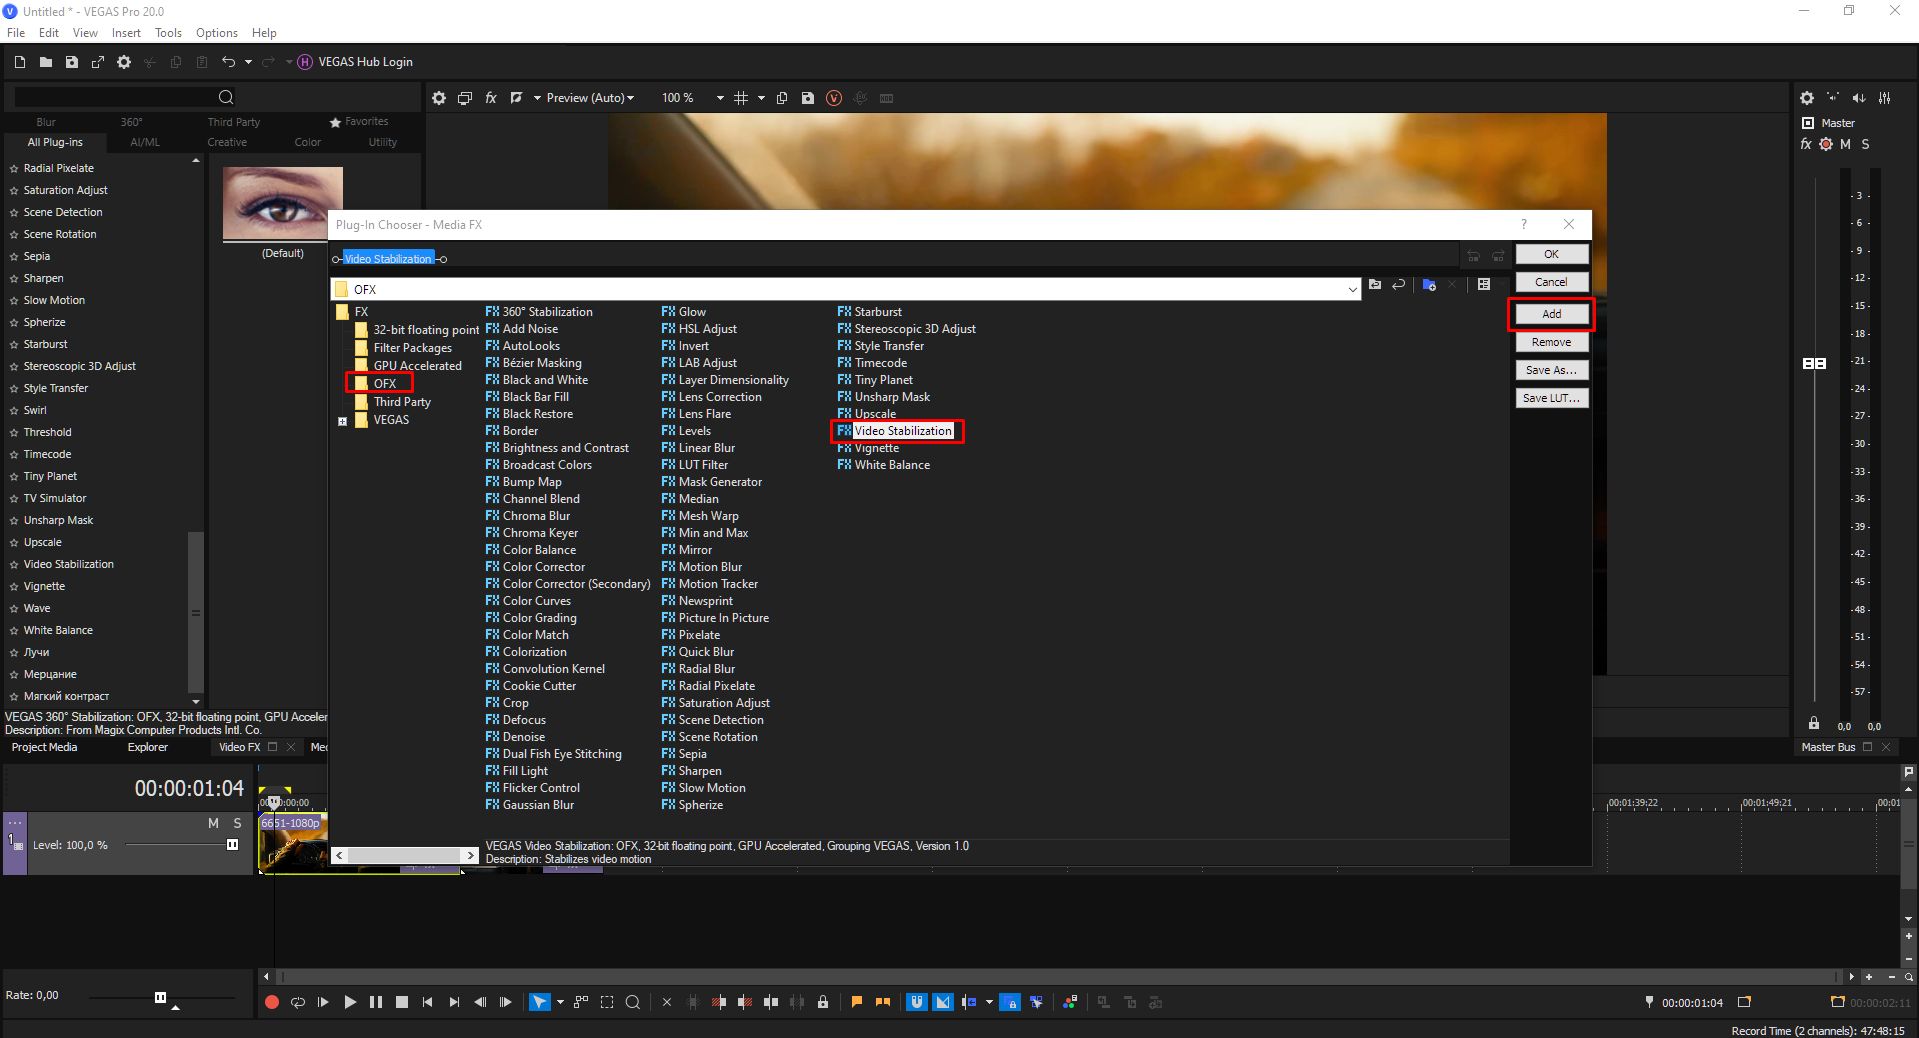Open the Auto Ripple mode dropdown arrow

pyautogui.click(x=989, y=1002)
